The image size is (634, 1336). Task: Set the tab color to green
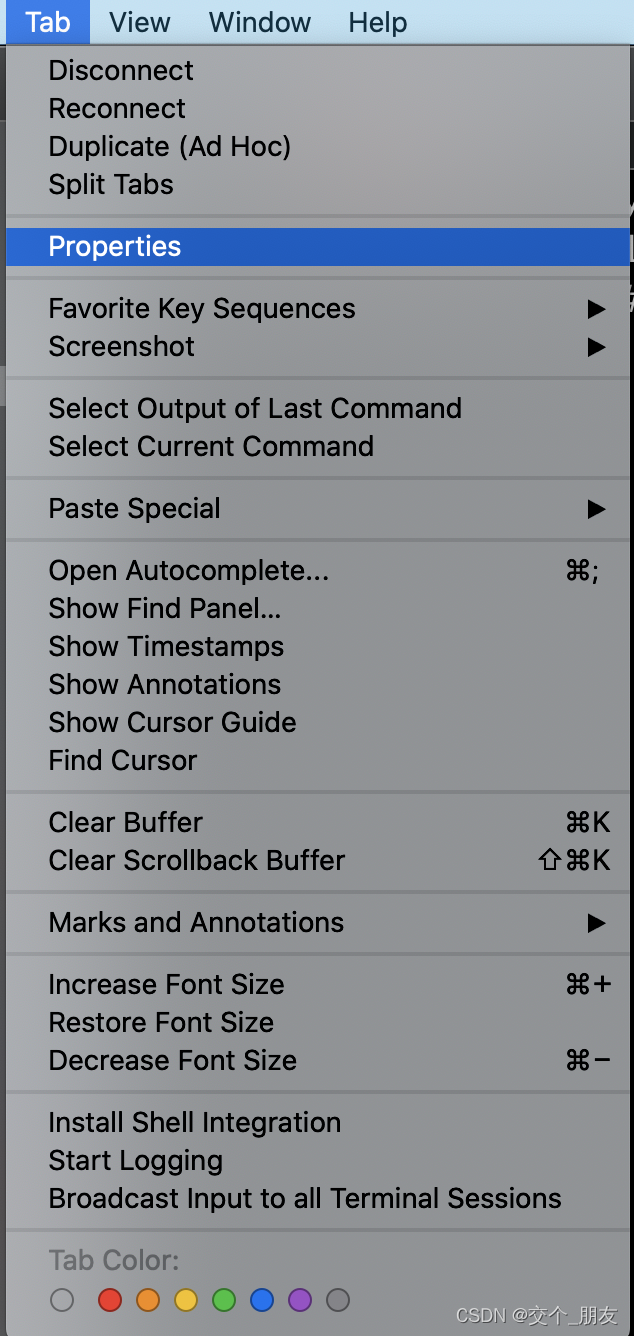click(x=224, y=1300)
